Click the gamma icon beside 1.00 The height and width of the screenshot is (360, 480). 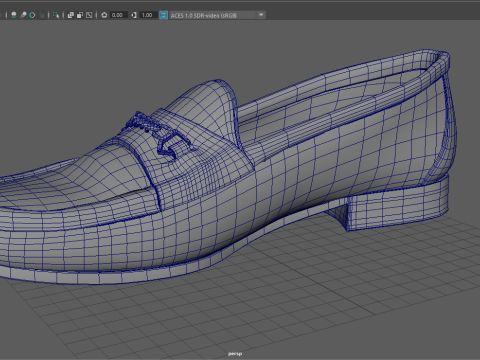[x=134, y=15]
